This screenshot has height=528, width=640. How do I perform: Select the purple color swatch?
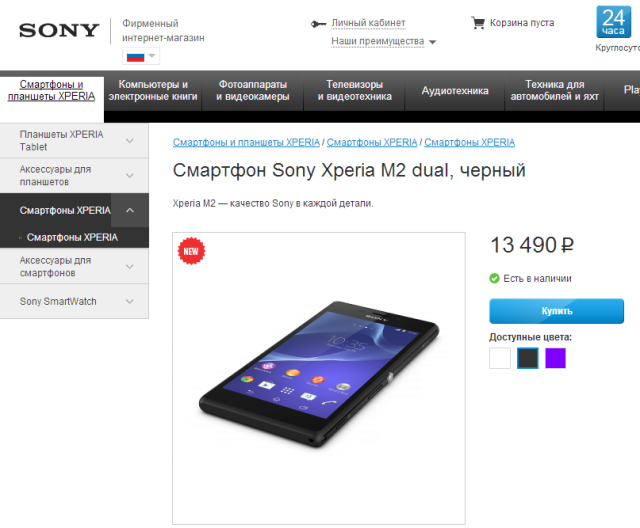[x=556, y=358]
